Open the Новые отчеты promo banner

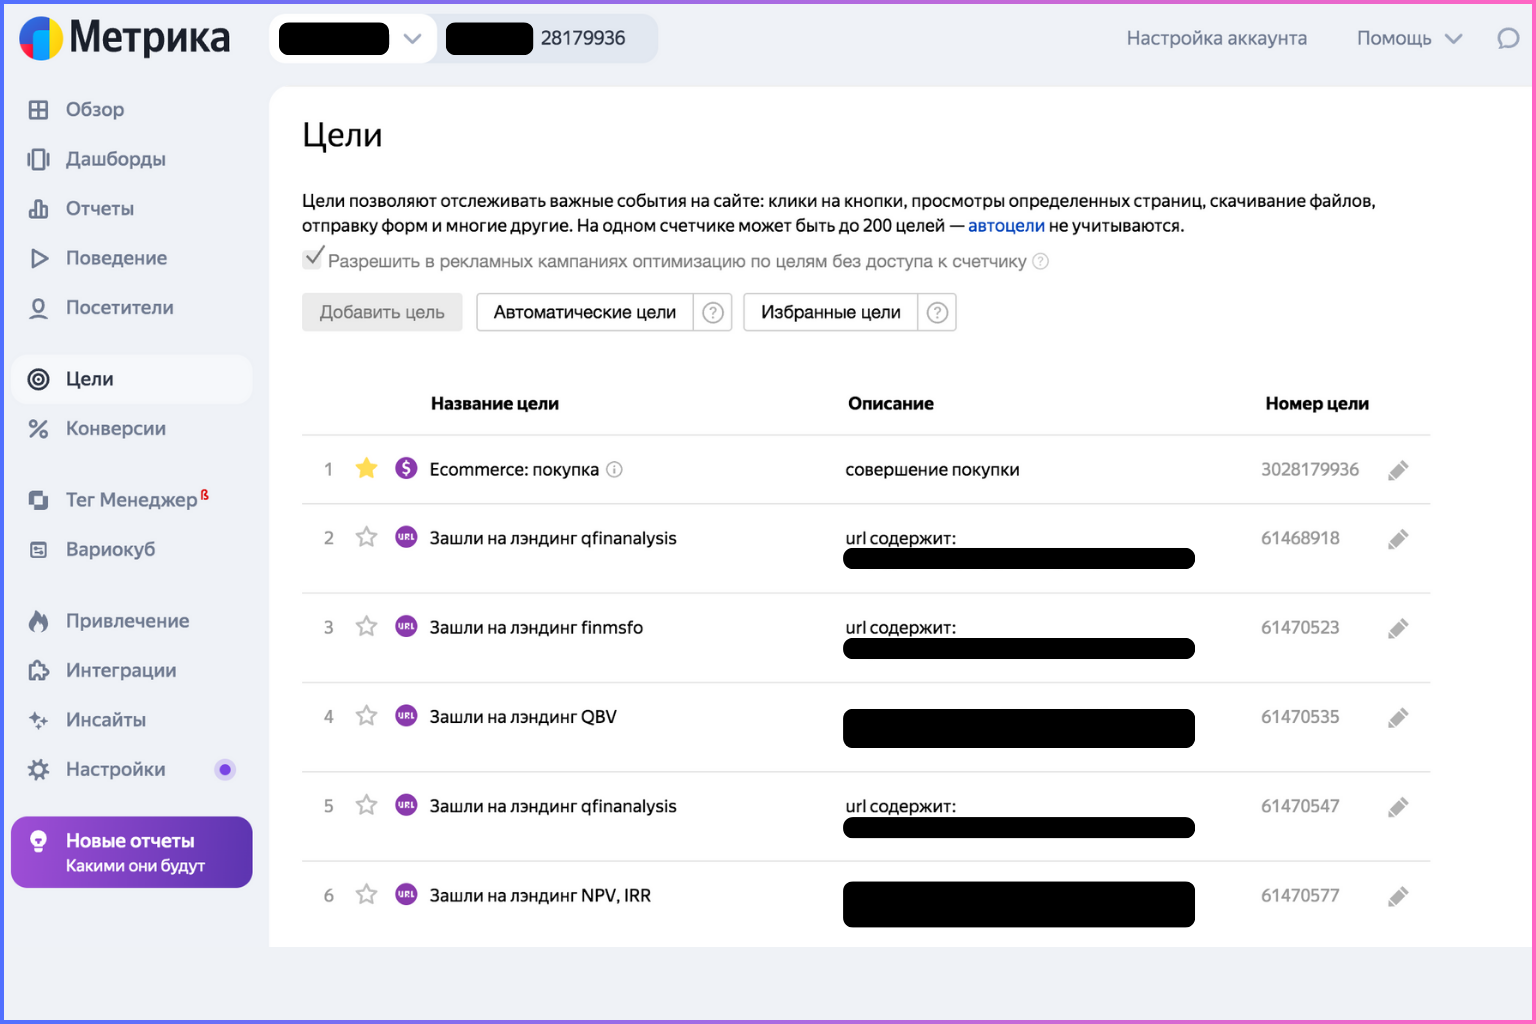(131, 852)
